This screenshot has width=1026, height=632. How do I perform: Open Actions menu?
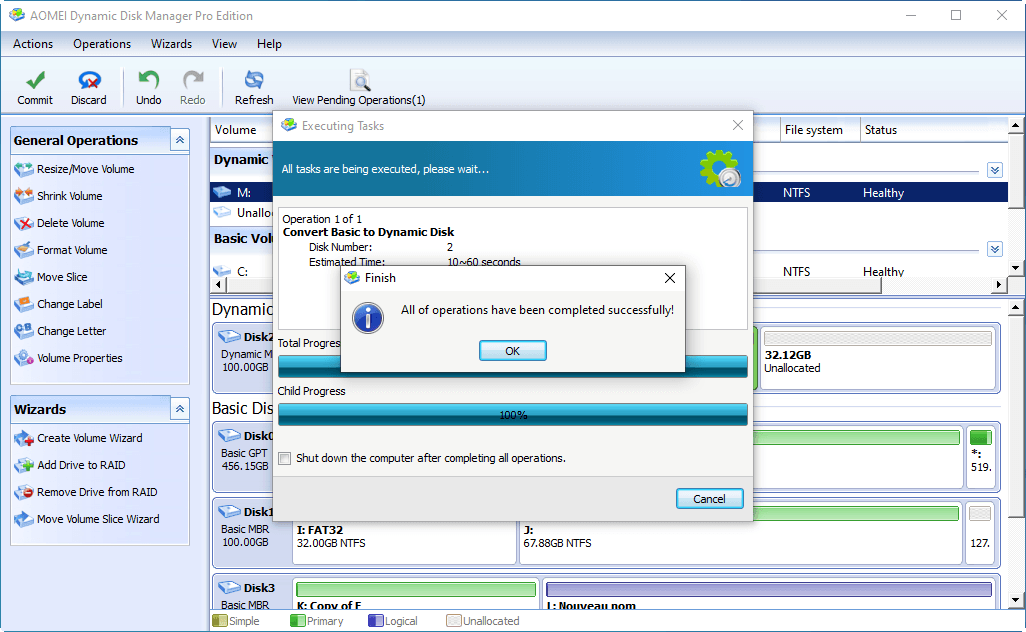pos(33,44)
